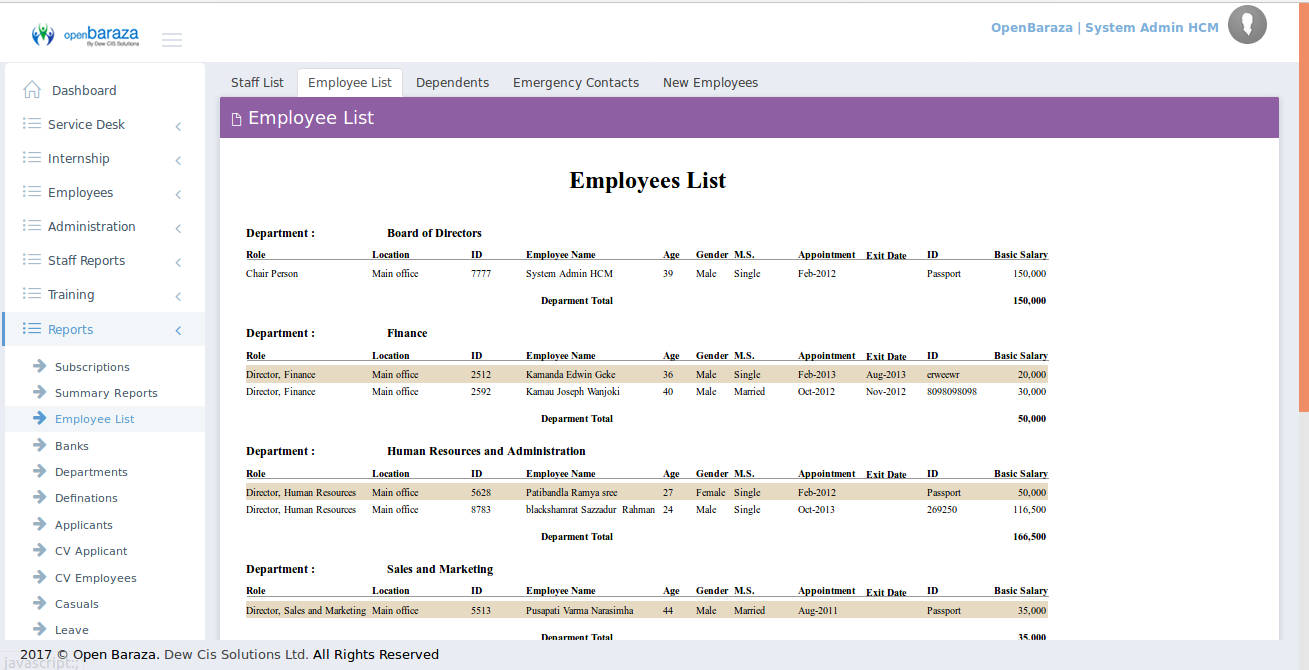The width and height of the screenshot is (1309, 670).
Task: Select the New Employees tab
Action: click(710, 83)
